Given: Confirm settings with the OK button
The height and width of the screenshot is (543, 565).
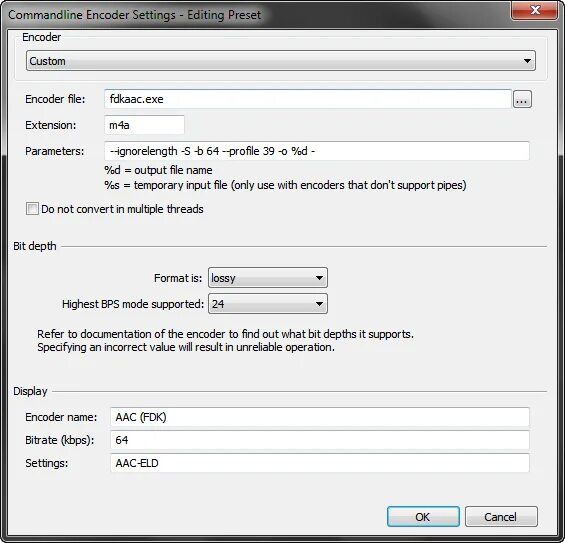Looking at the screenshot, I should pos(423,517).
